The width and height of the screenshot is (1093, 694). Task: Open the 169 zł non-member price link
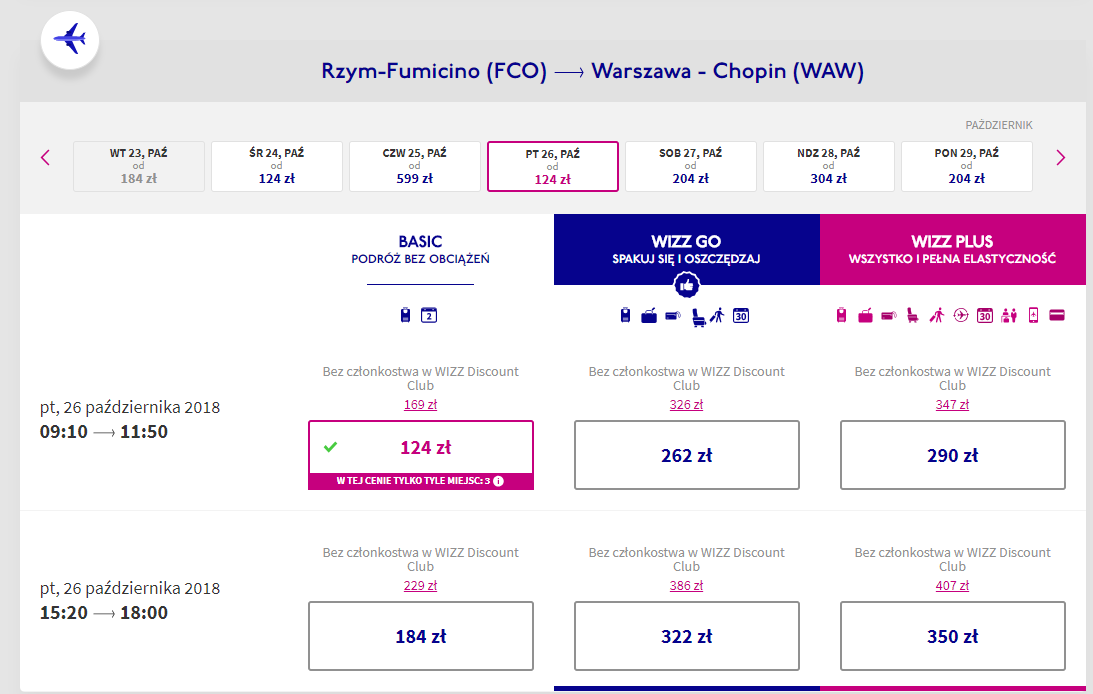pos(420,404)
